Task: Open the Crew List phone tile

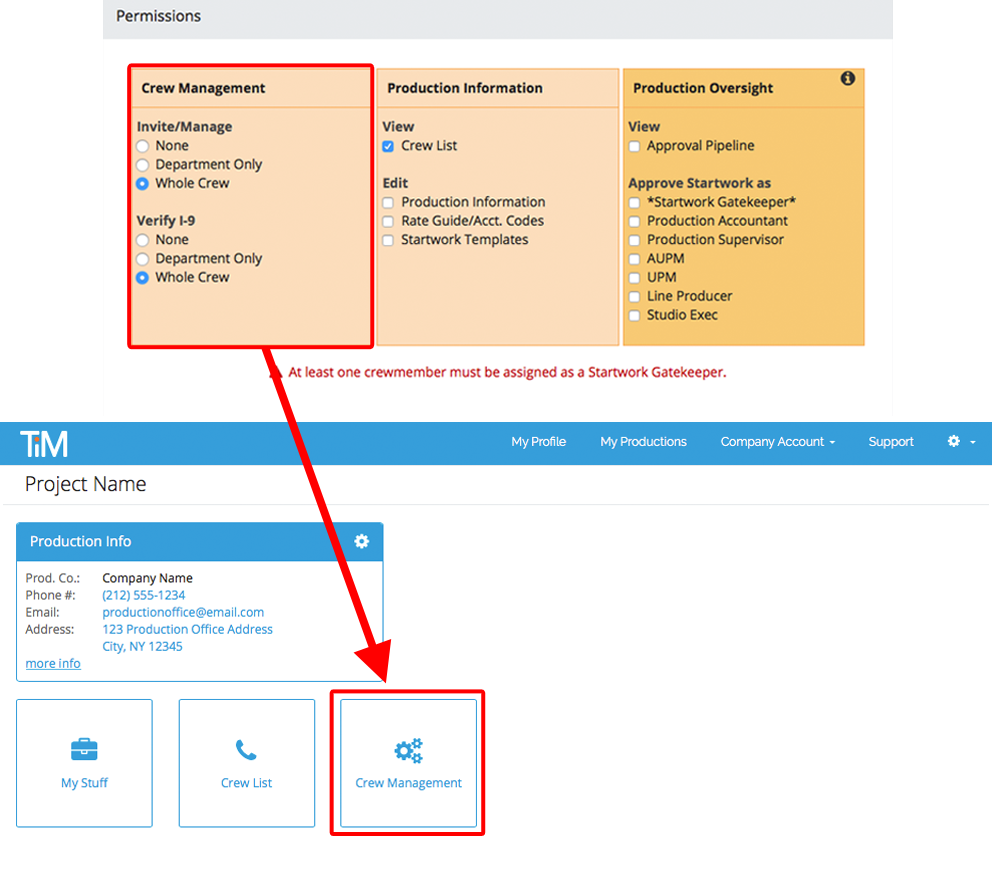Action: tap(246, 763)
